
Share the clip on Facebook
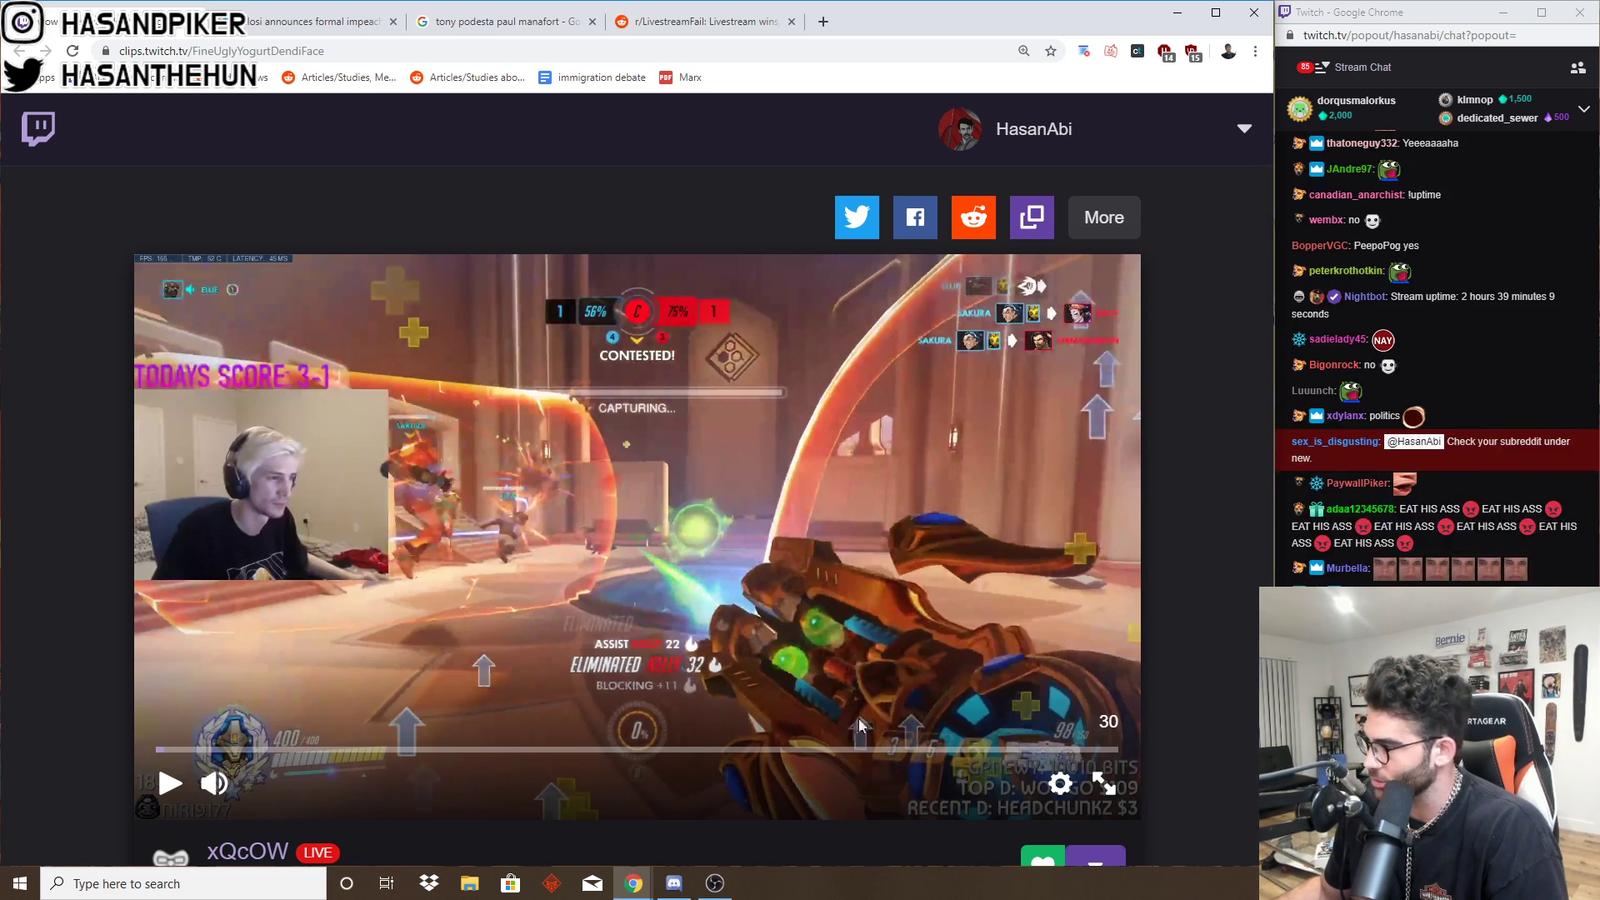(x=915, y=217)
